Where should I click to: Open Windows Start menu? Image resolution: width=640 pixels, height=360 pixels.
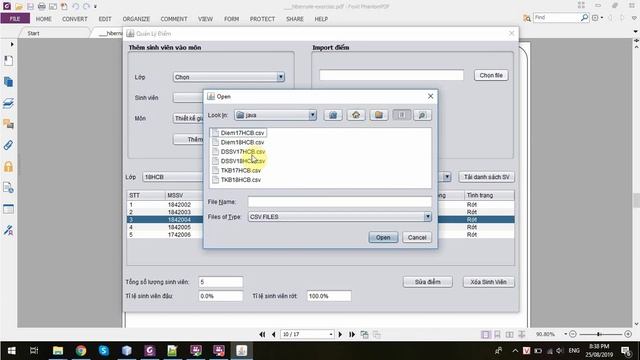coord(11,351)
